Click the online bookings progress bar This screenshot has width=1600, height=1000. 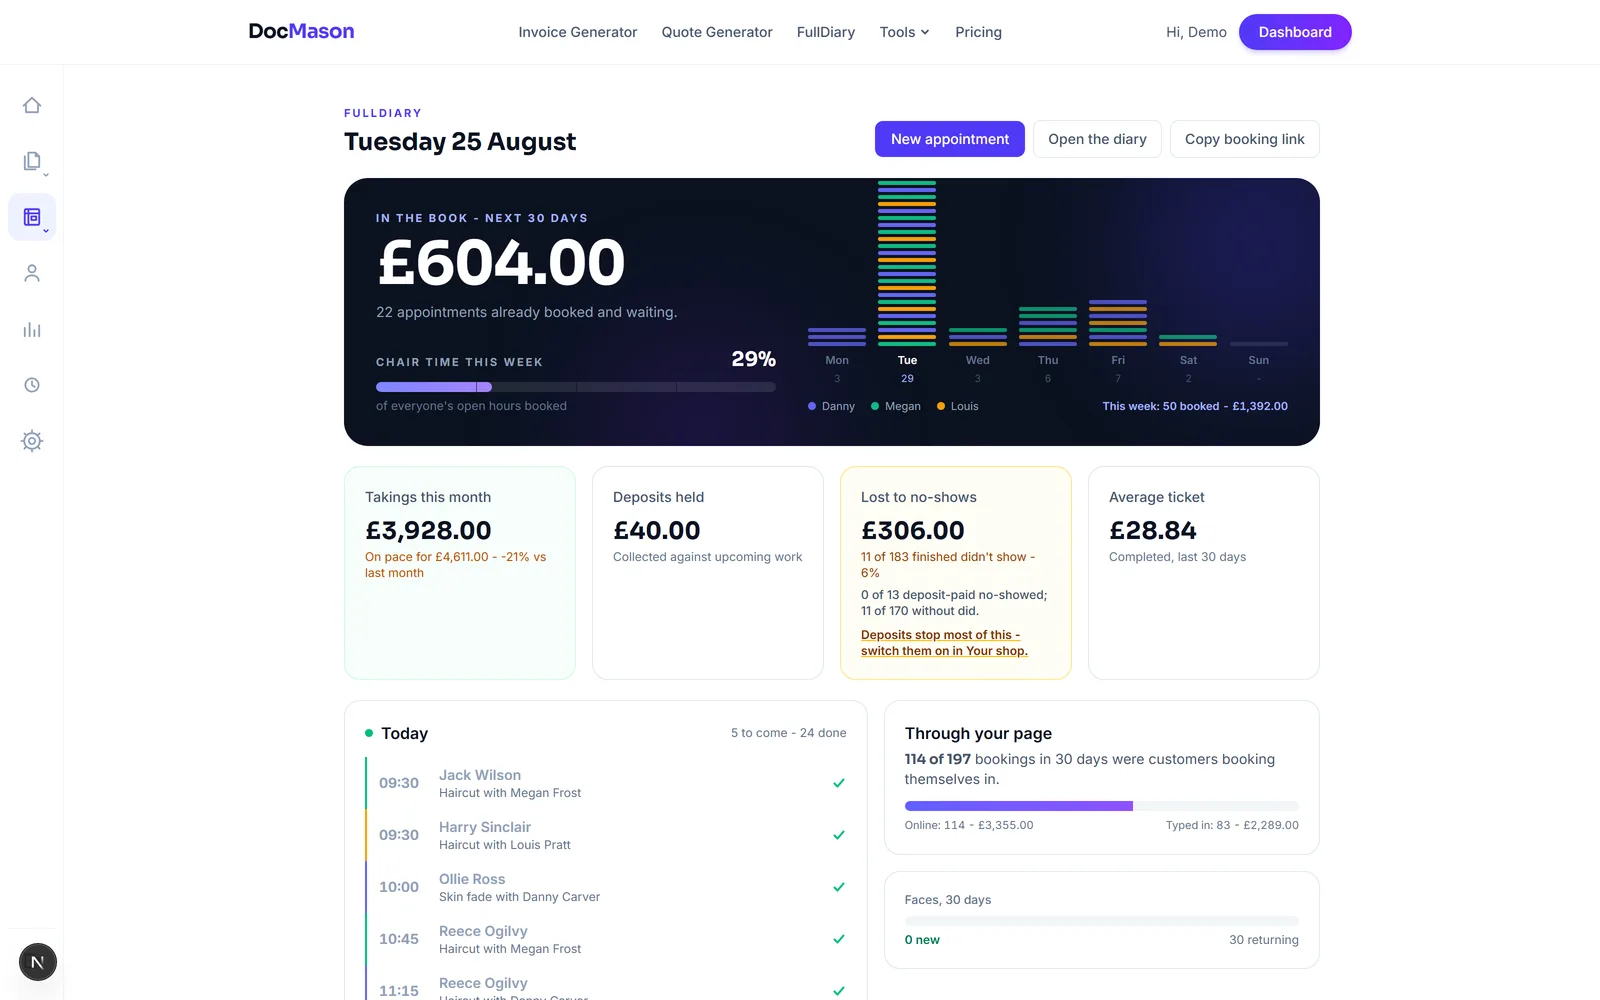coord(1102,806)
